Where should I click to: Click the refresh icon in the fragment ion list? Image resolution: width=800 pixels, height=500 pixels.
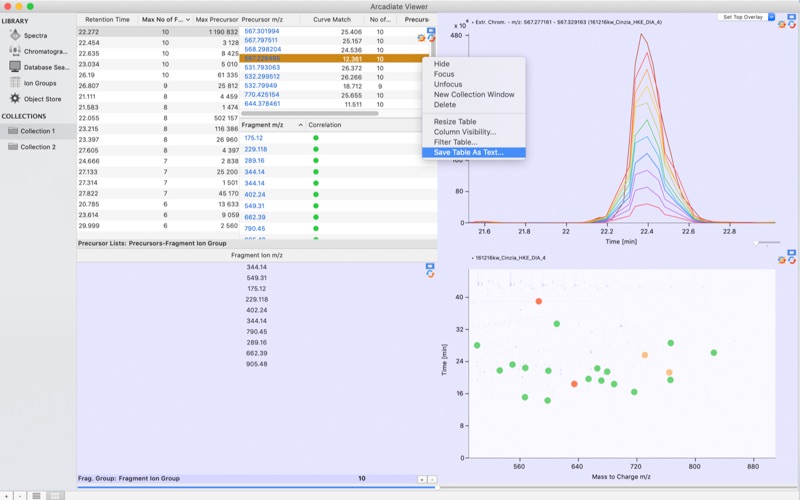(x=430, y=274)
